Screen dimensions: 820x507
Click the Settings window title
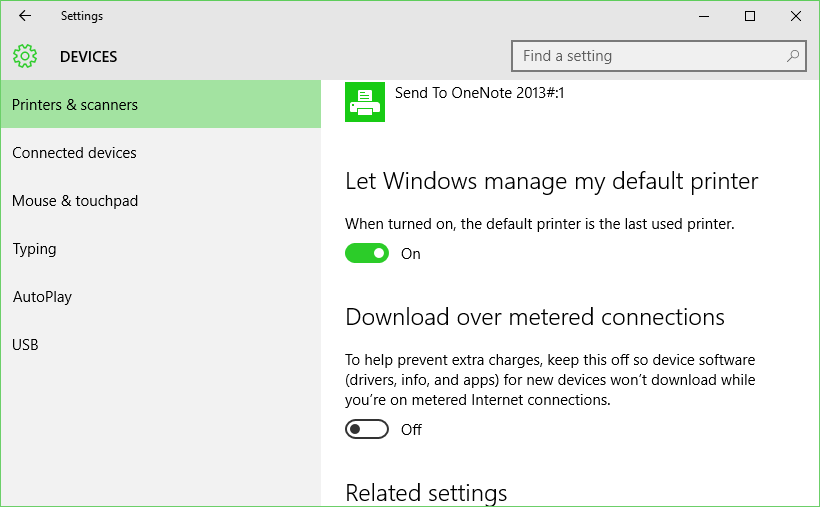tap(82, 16)
